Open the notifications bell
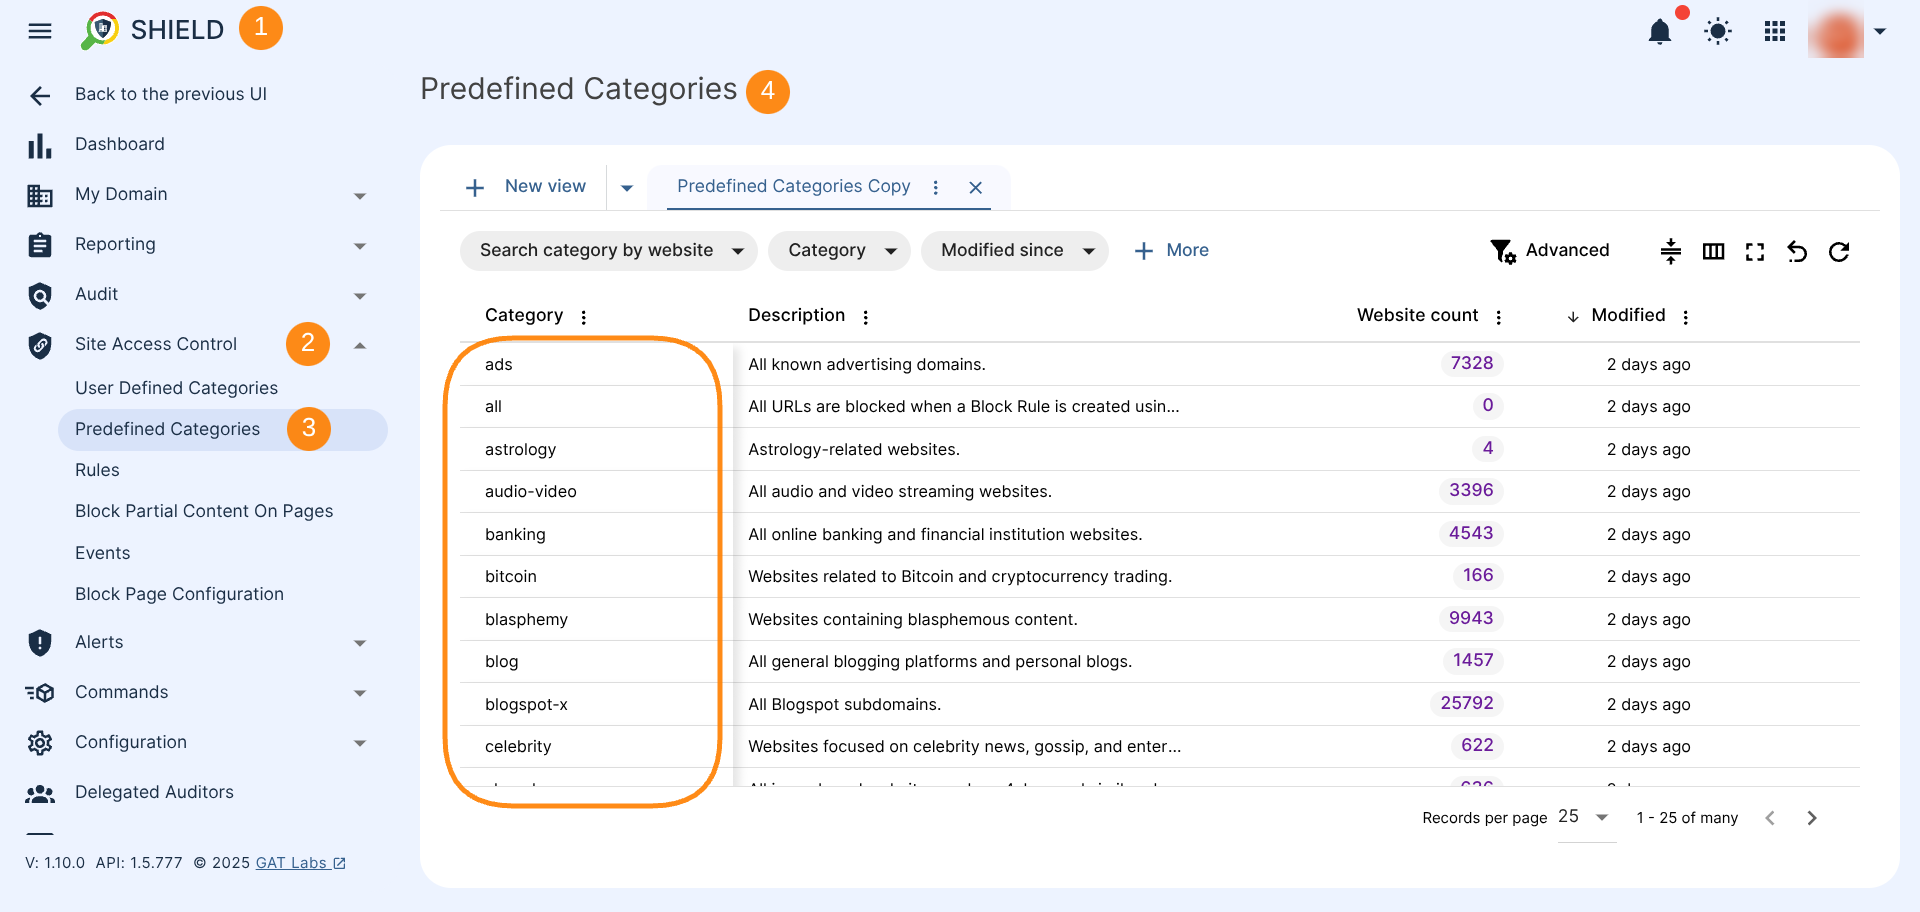 [x=1660, y=32]
